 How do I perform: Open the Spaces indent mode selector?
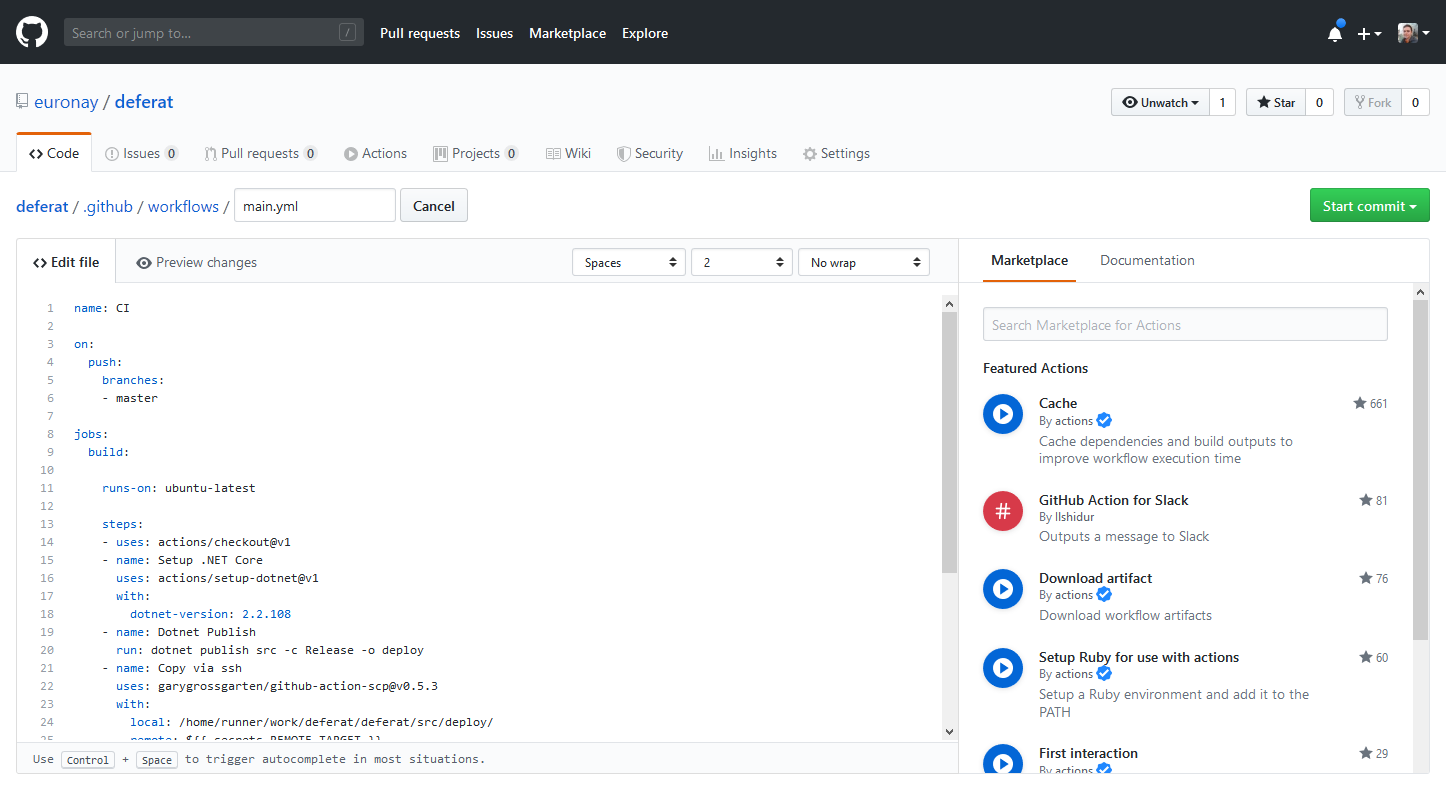point(629,262)
